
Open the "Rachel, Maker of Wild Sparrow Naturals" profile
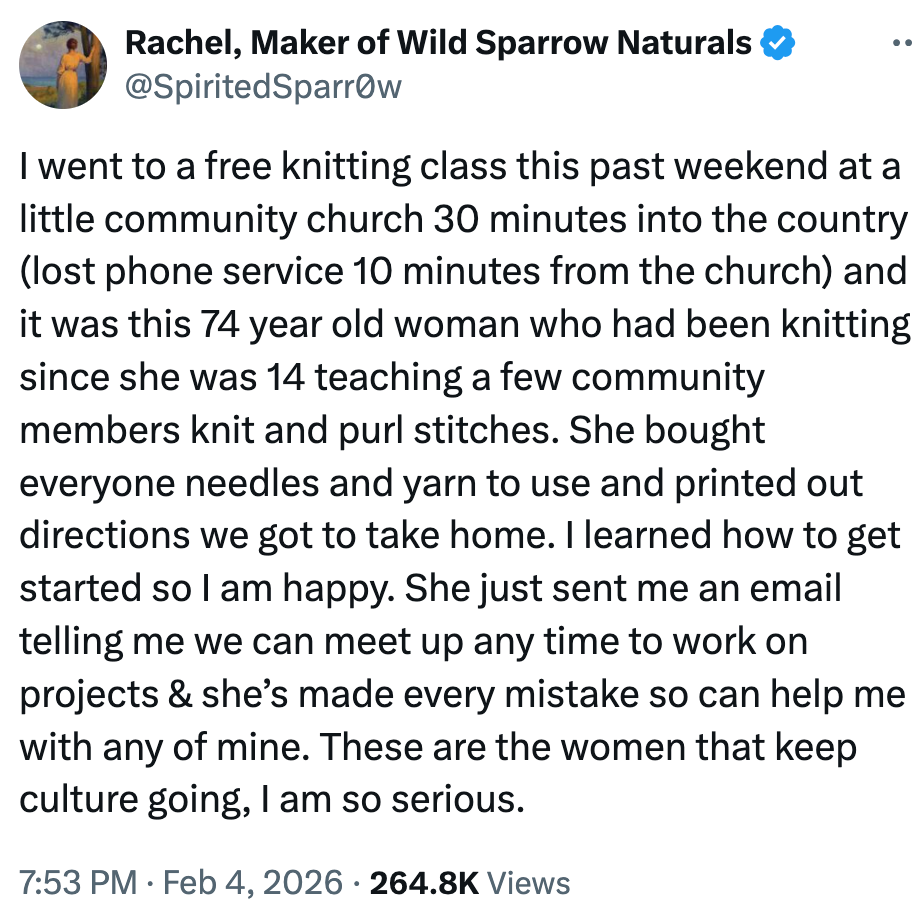click(436, 43)
